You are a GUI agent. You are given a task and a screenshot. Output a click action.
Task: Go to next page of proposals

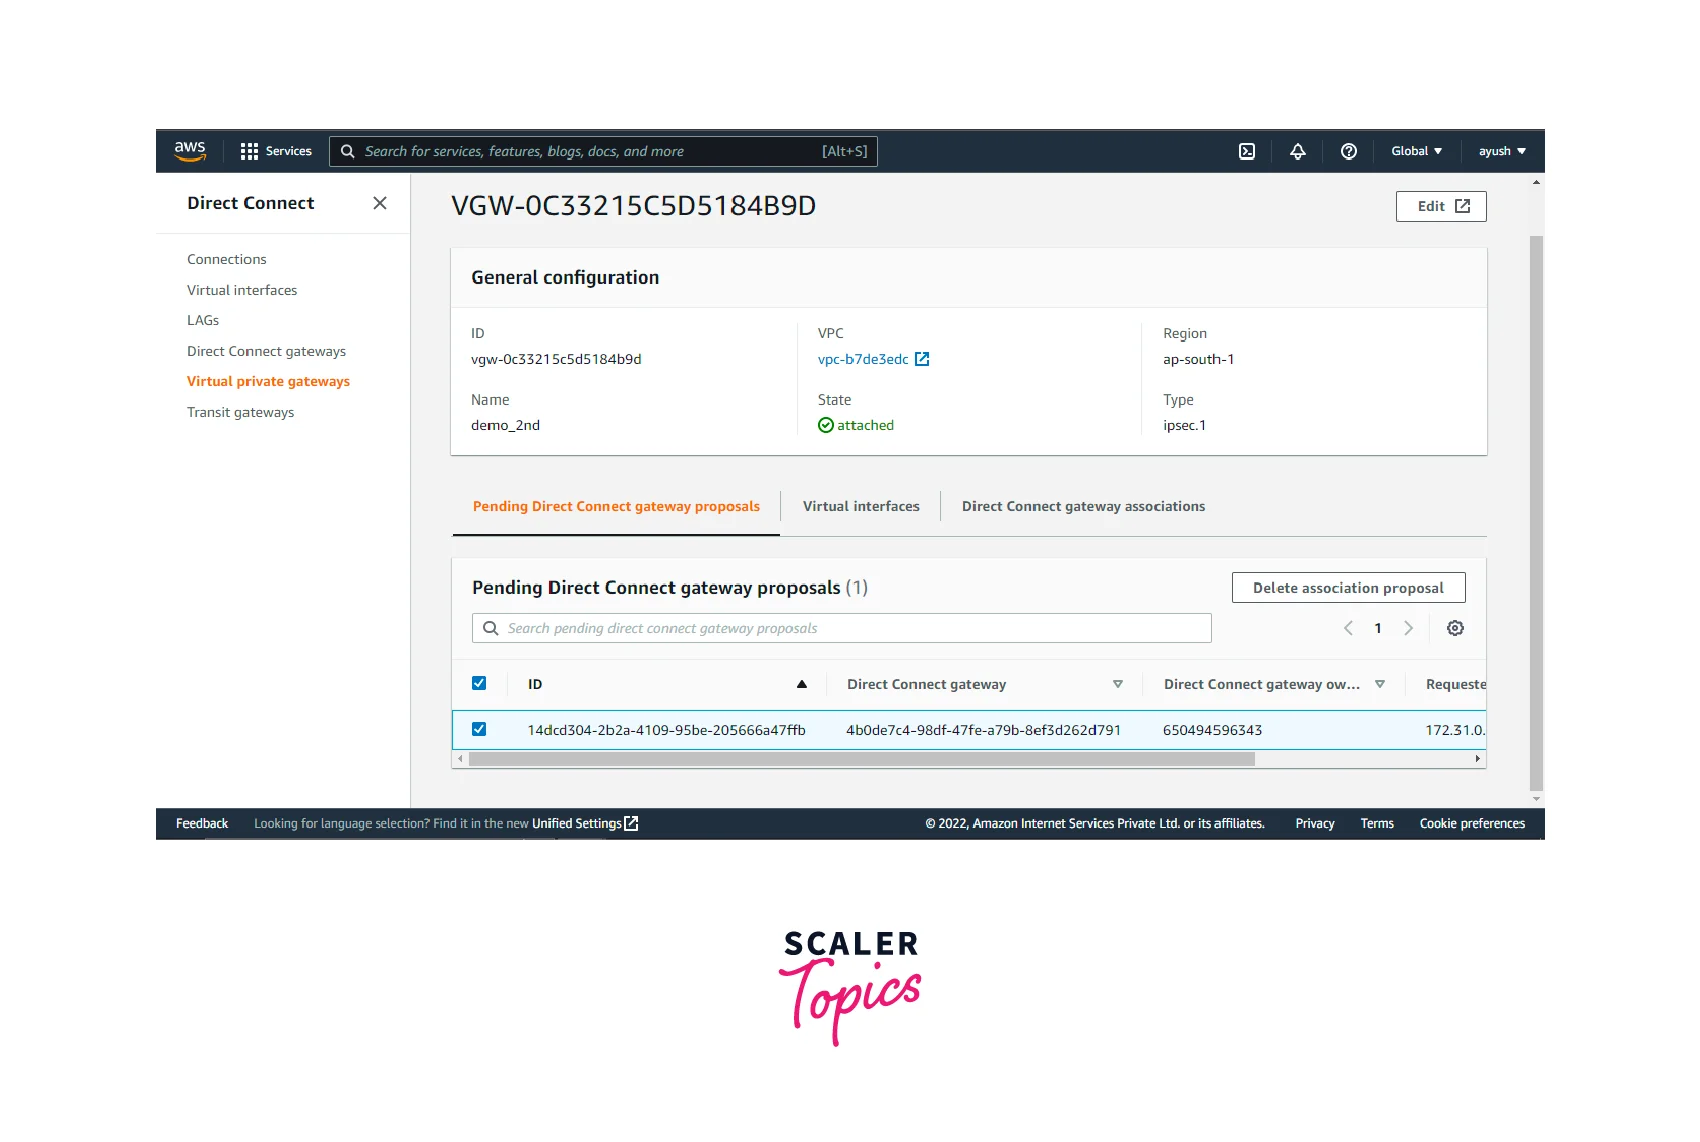click(1408, 628)
